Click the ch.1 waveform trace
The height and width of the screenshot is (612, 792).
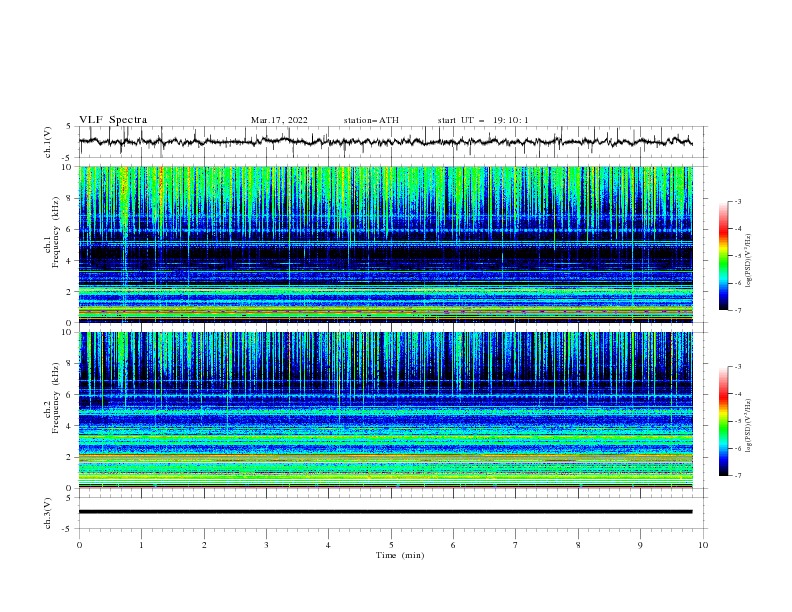[x=385, y=141]
